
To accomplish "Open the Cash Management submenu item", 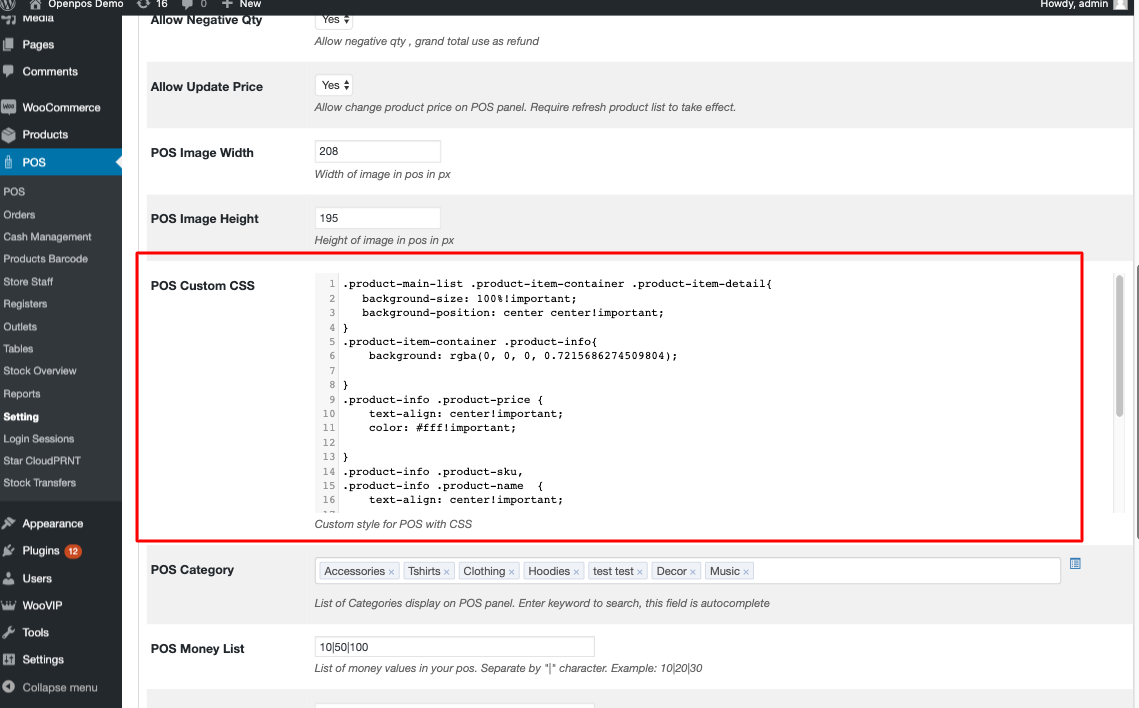I will point(47,237).
